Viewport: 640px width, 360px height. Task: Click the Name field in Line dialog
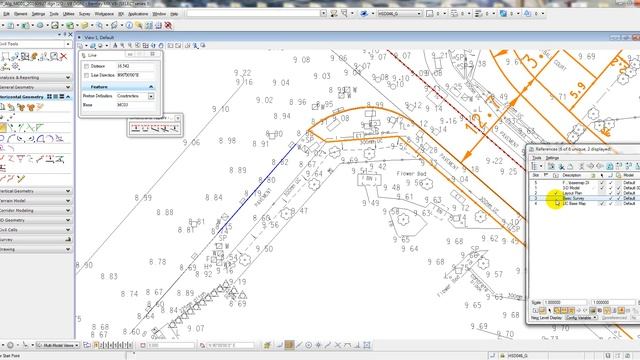tap(135, 105)
